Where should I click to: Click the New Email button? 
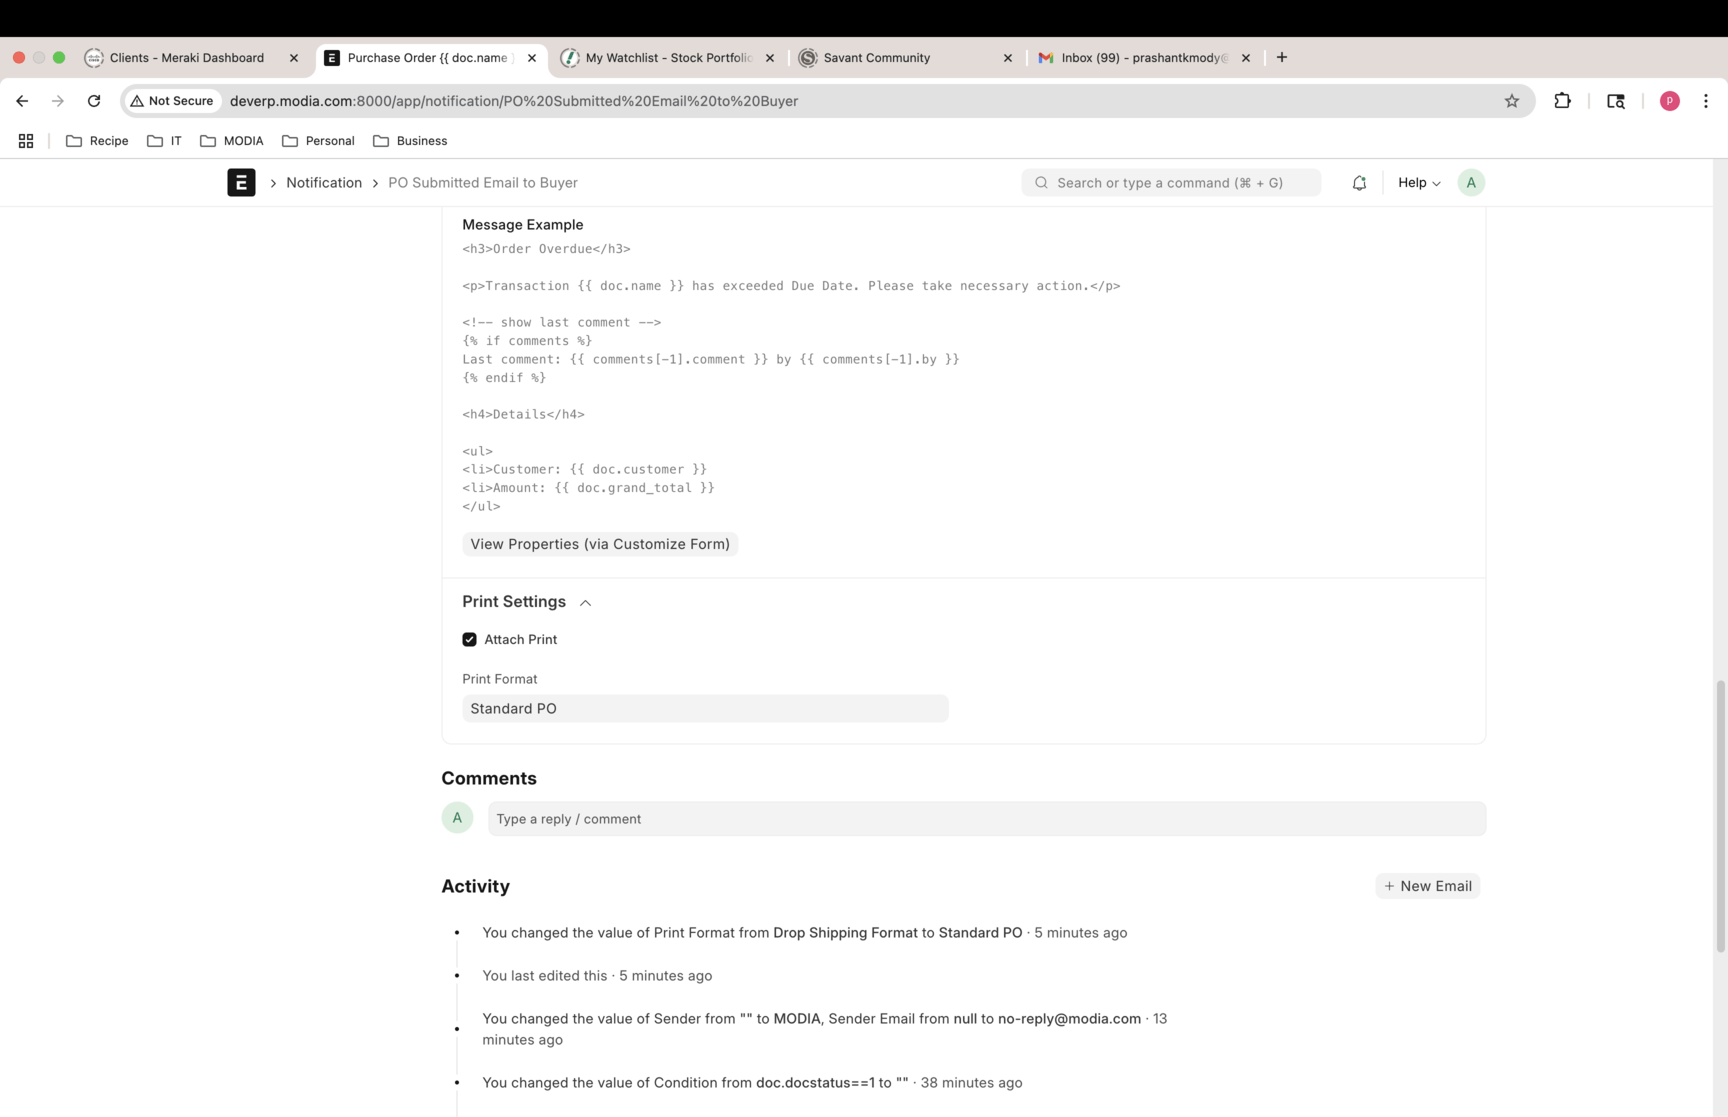[x=1427, y=886]
